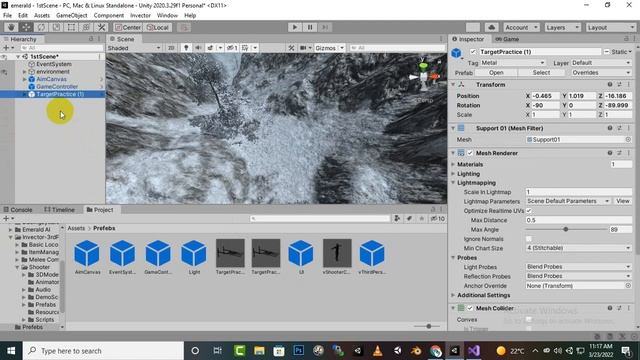The image size is (640, 360).
Task: Select the Light prefab asset
Action: coord(194,257)
